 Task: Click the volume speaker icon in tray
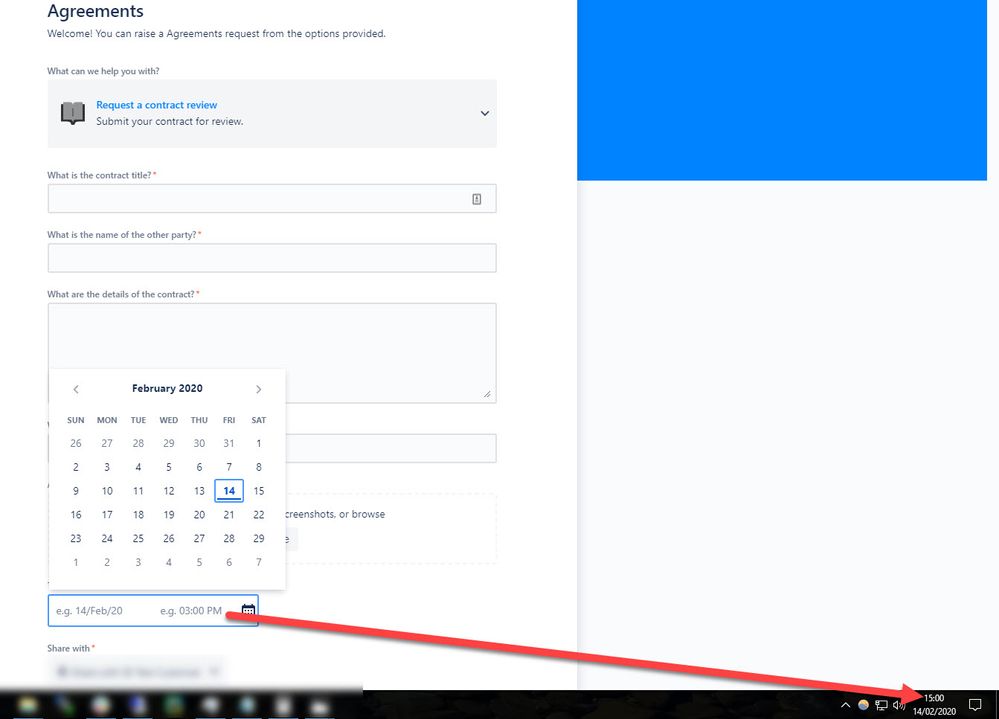coord(899,705)
